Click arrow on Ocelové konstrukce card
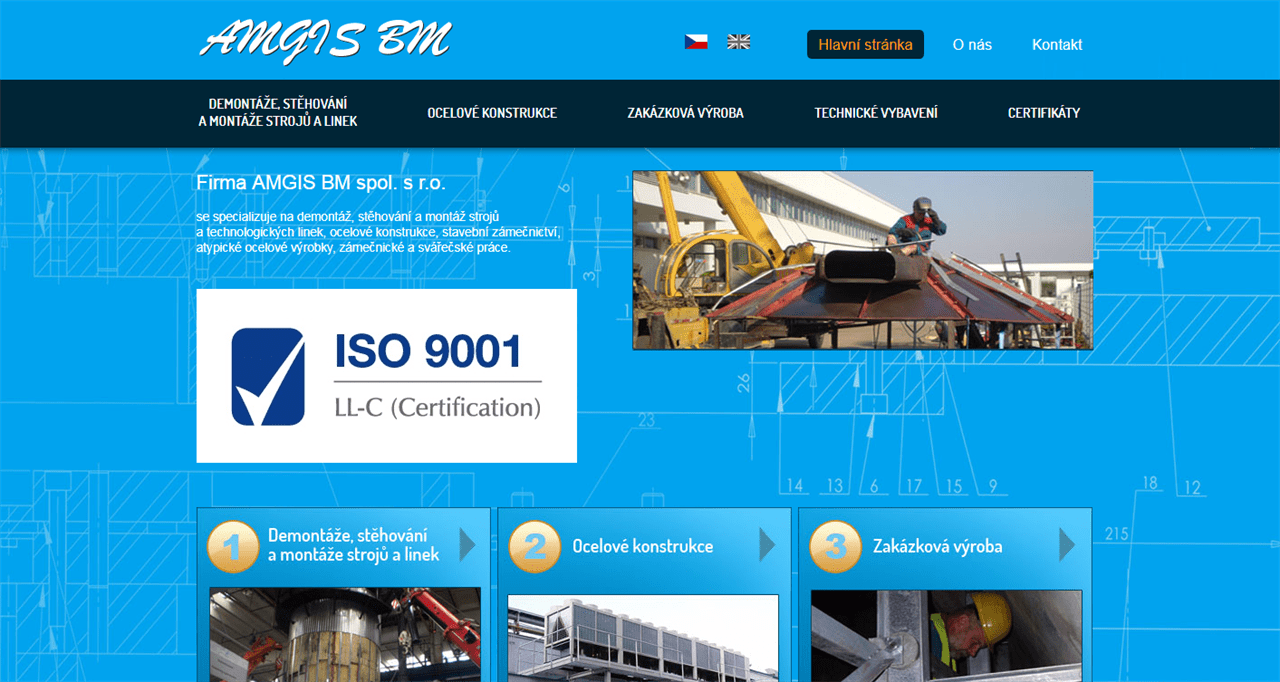Viewport: 1280px width, 682px height. pyautogui.click(x=767, y=545)
